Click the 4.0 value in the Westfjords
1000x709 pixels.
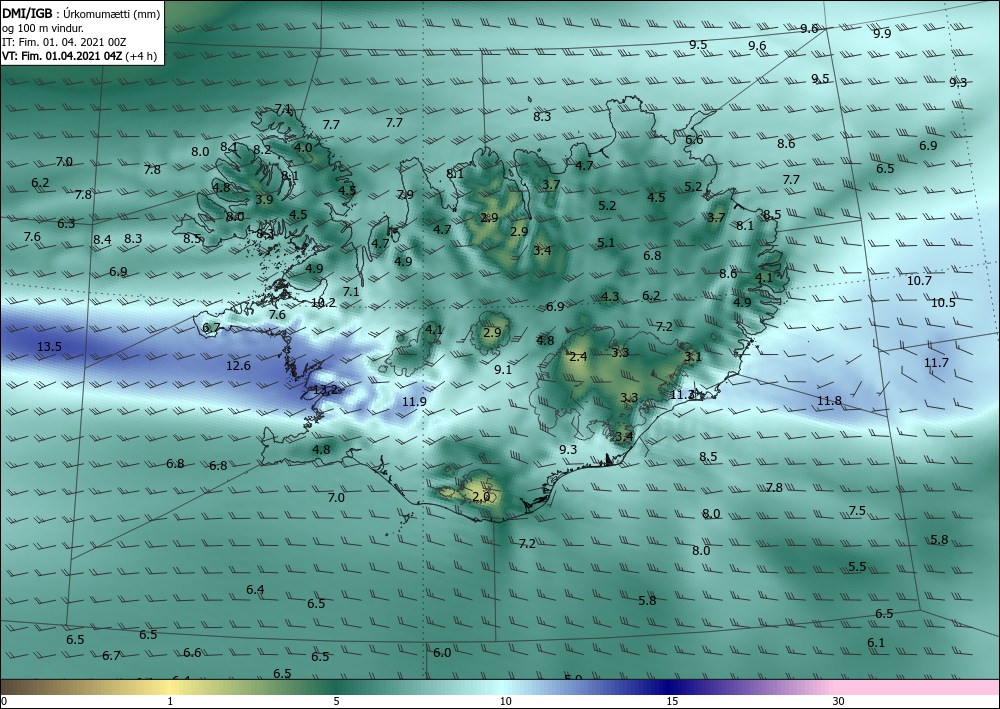click(303, 147)
